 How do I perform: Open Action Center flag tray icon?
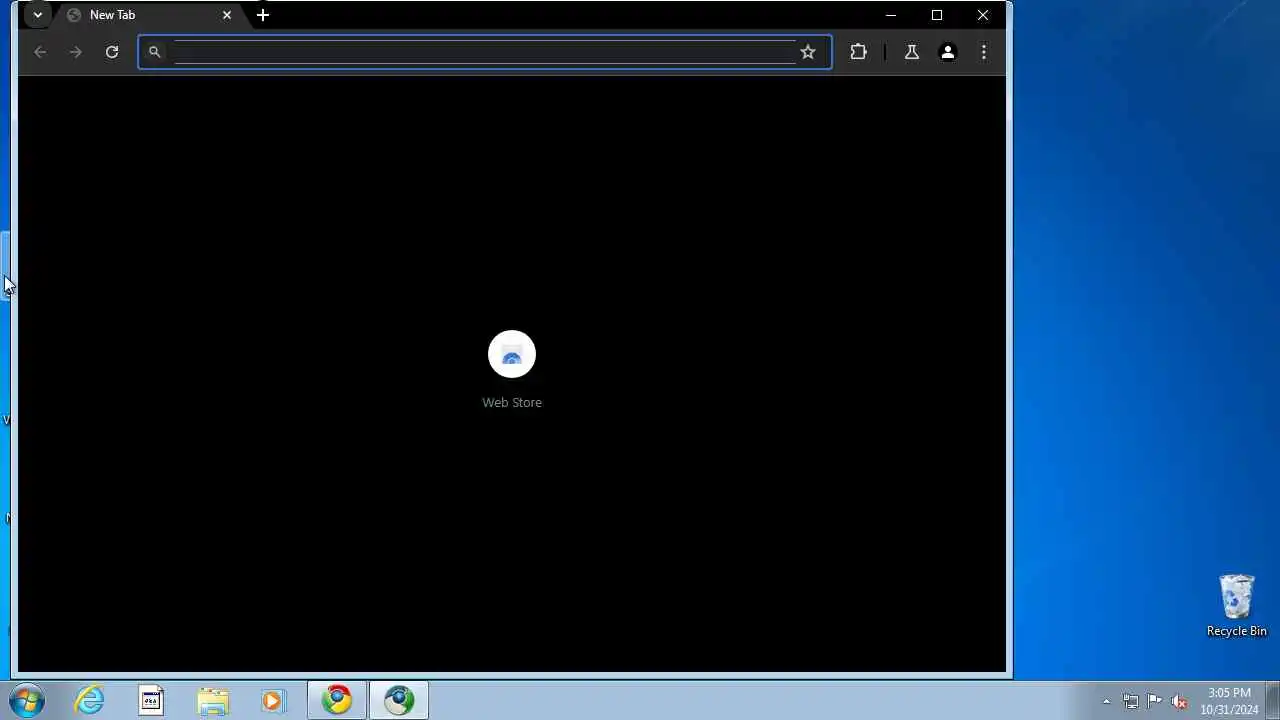click(1155, 701)
